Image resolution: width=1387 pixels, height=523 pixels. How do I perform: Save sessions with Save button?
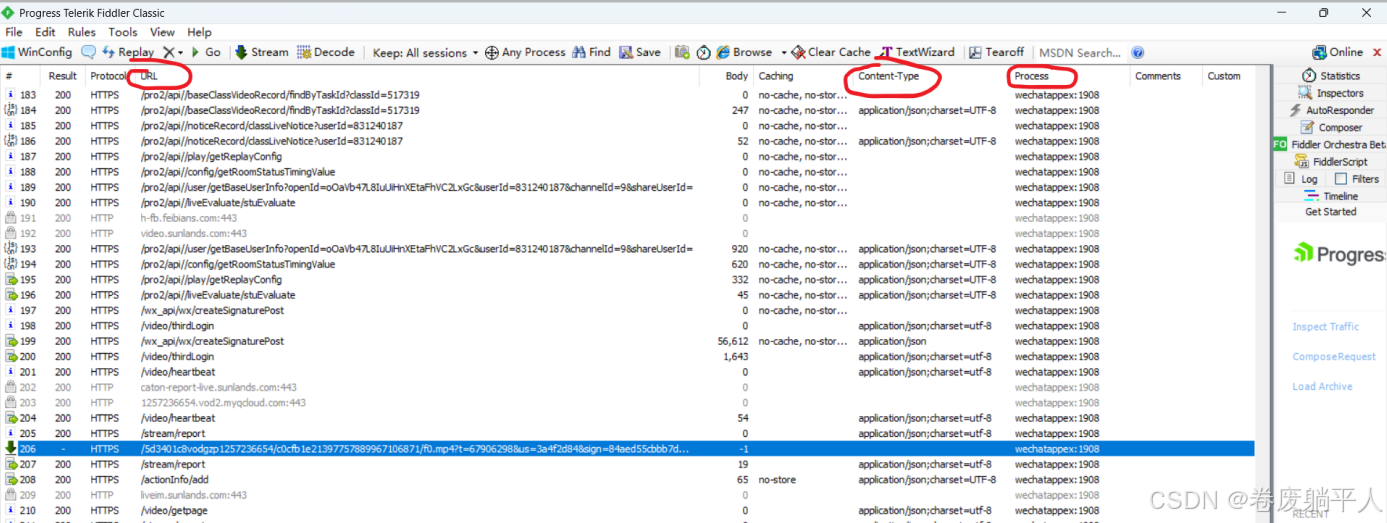point(640,52)
